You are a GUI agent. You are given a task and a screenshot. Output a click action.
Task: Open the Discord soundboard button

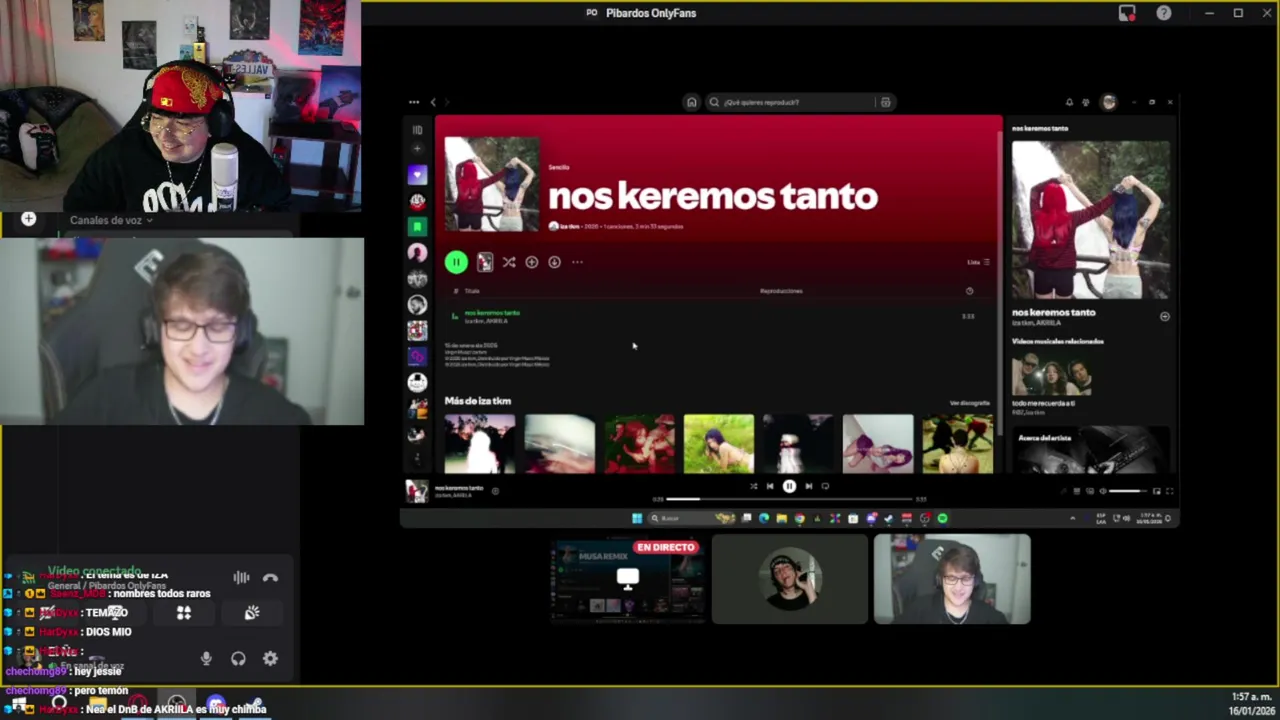pyautogui.click(x=252, y=613)
